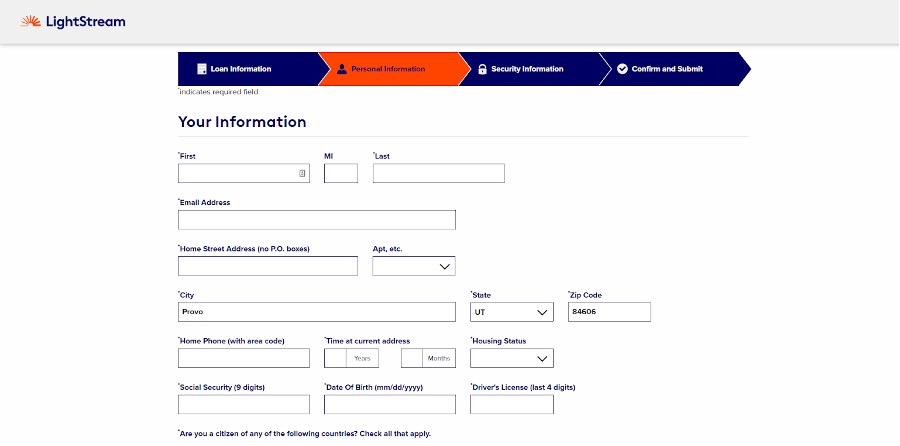Click the Loan Information document icon

coord(201,69)
